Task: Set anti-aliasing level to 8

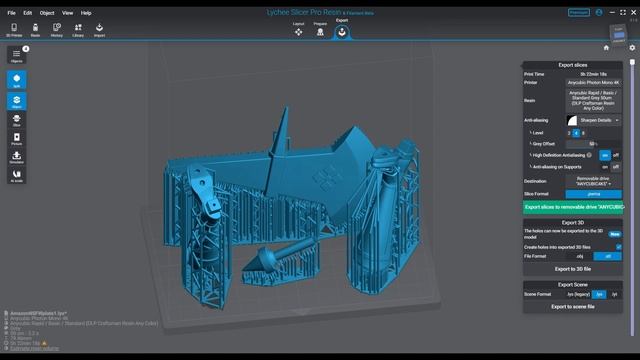Action: pyautogui.click(x=583, y=133)
